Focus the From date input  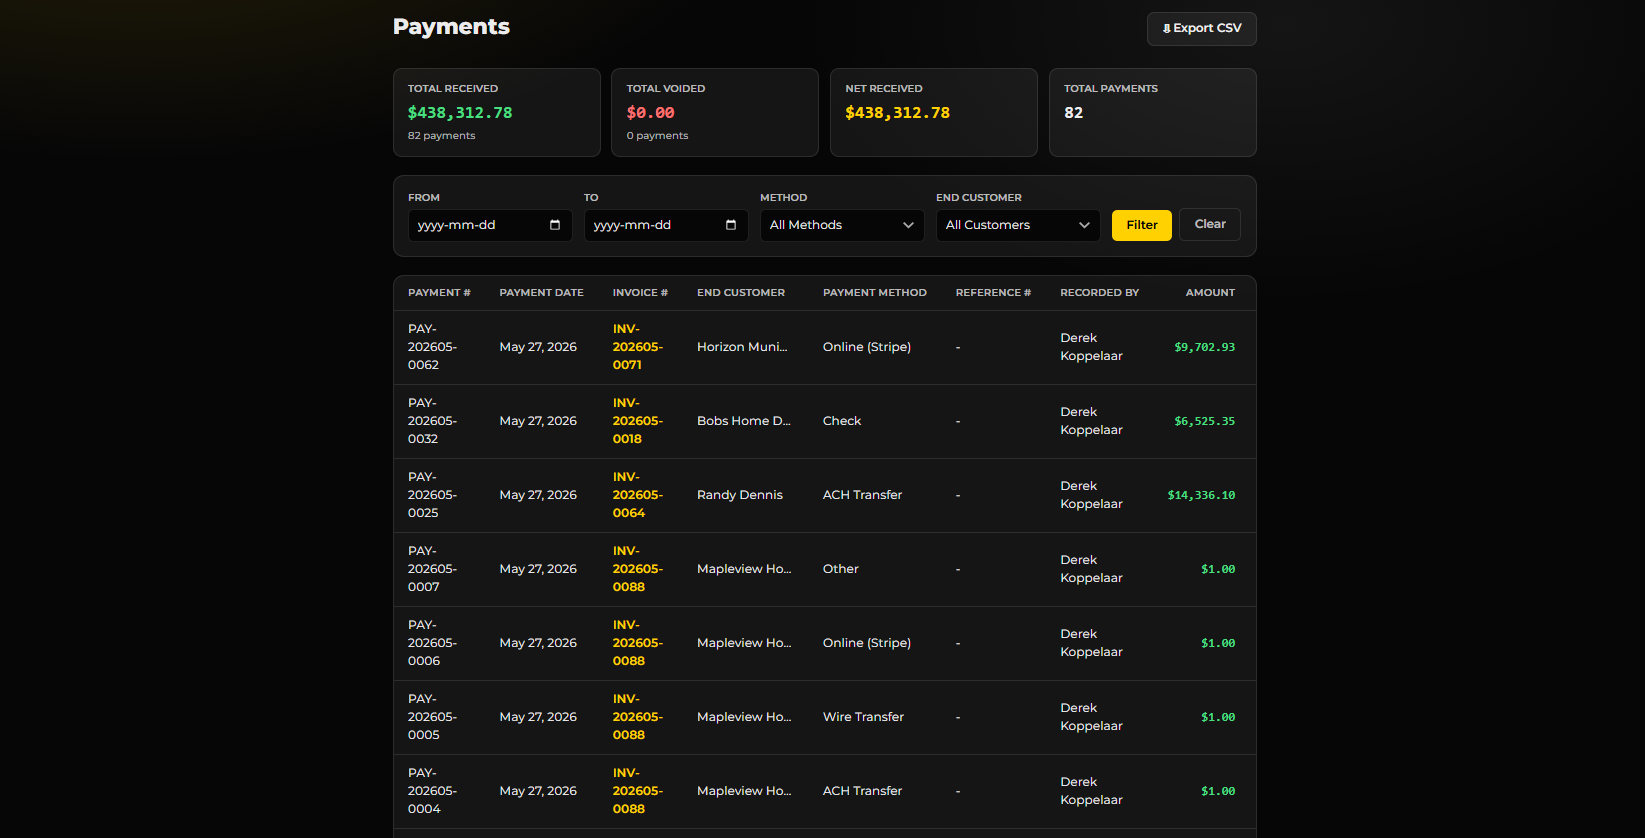(490, 225)
